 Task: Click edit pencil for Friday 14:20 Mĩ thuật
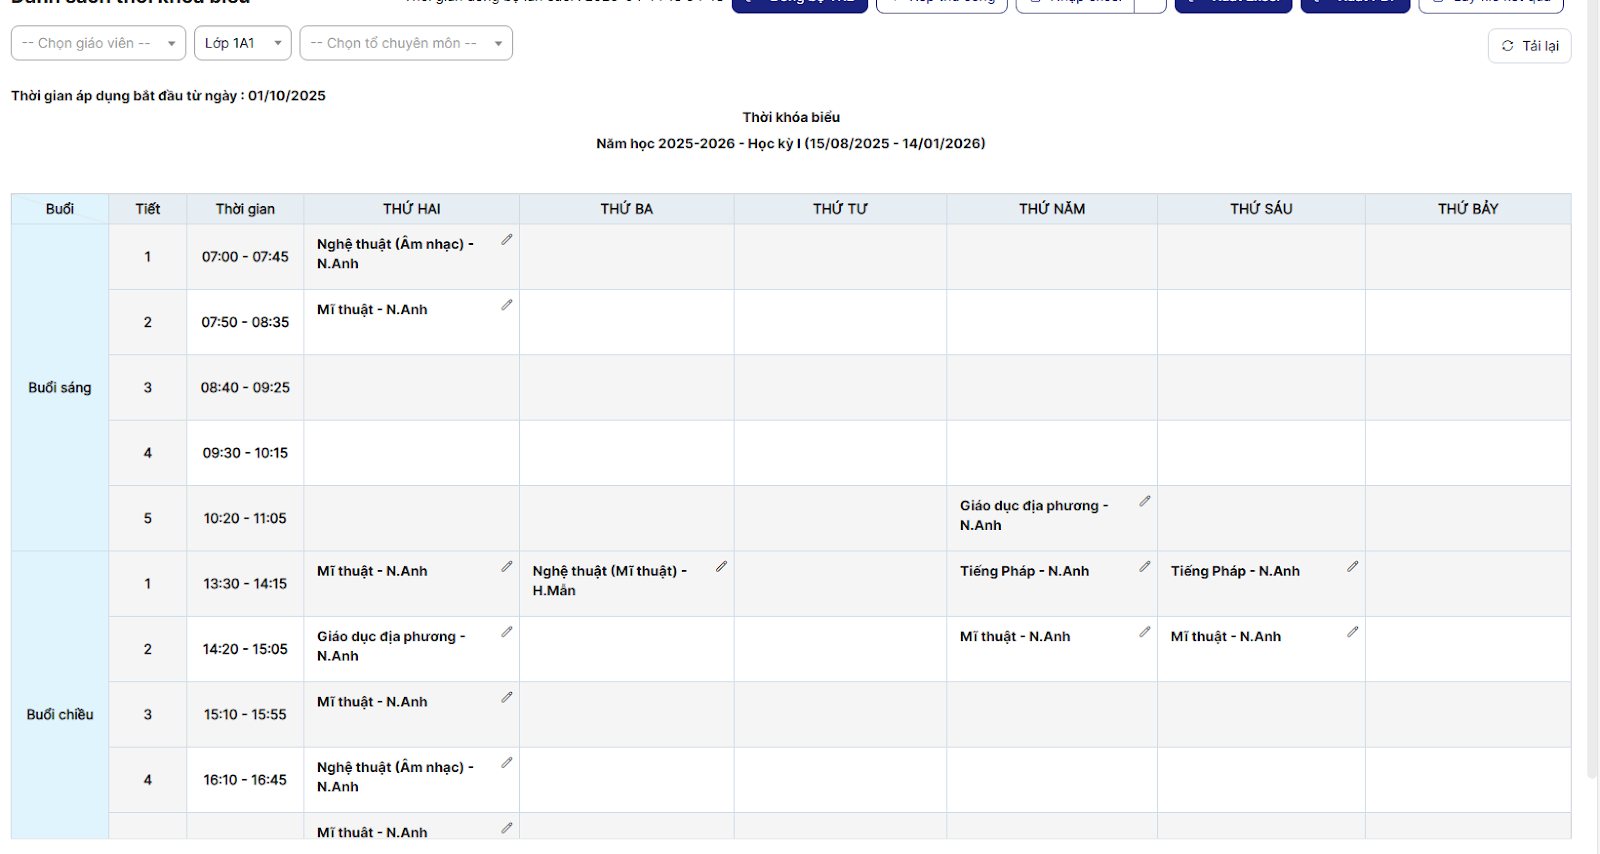pos(1353,632)
